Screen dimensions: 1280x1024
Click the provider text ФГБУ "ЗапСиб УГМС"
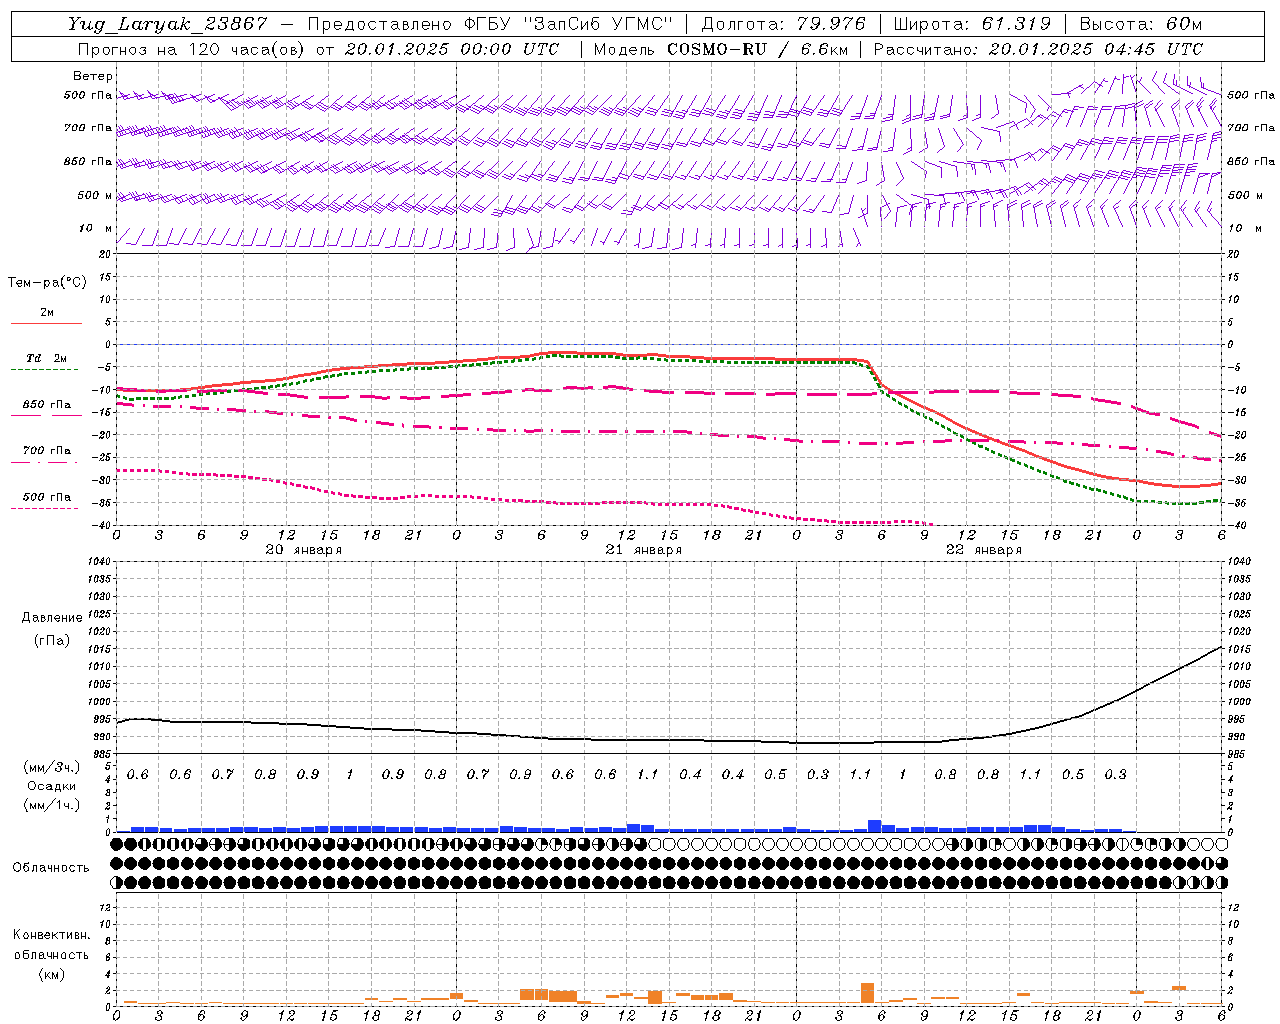568,24
